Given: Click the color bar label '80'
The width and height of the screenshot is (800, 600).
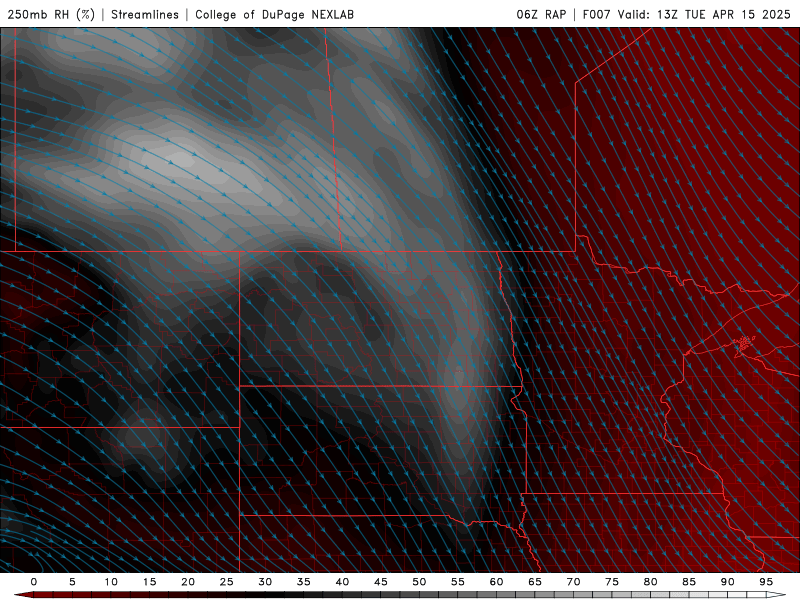Looking at the screenshot, I should tap(651, 582).
